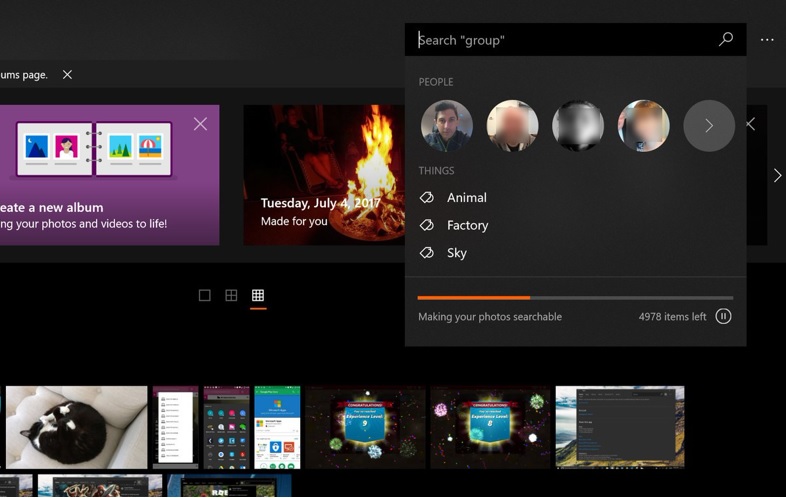Screen dimensions: 786x498
Task: Click the tag icon beside Sky
Action: [427, 253]
